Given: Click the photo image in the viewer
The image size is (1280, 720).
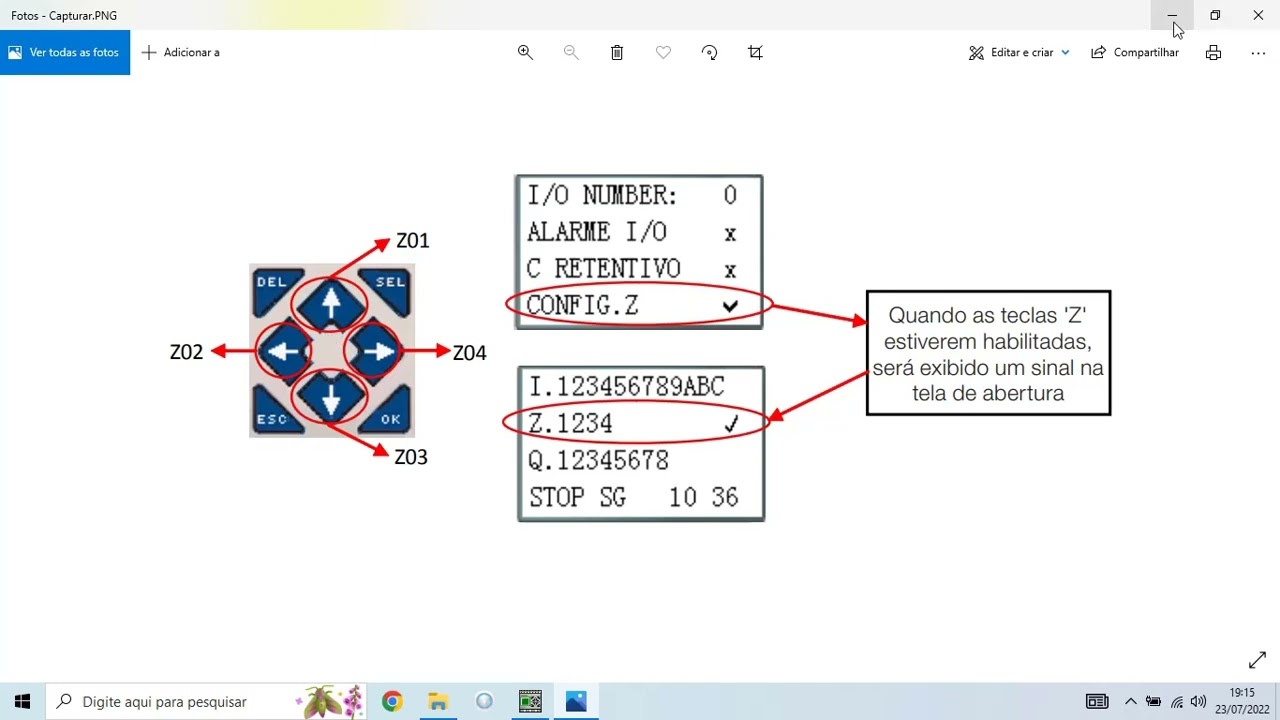Looking at the screenshot, I should pyautogui.click(x=640, y=348).
